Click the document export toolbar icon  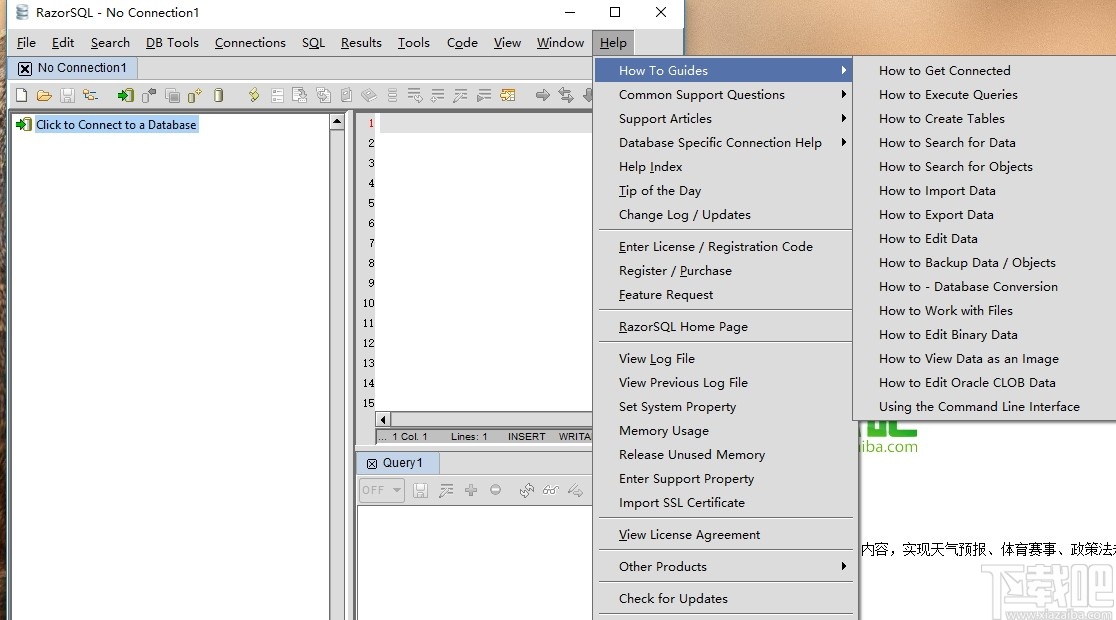[300, 95]
